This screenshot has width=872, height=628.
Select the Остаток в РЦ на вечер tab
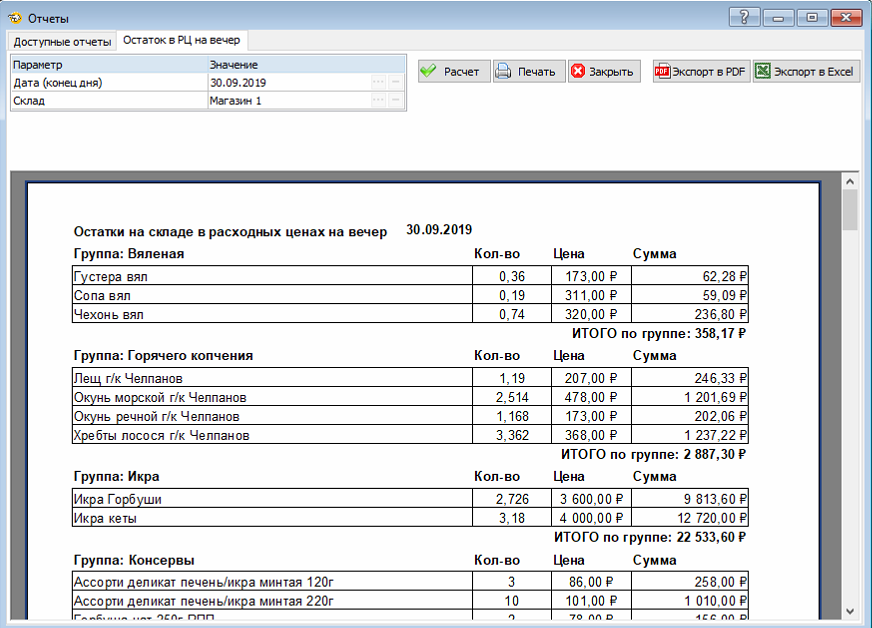tap(183, 41)
